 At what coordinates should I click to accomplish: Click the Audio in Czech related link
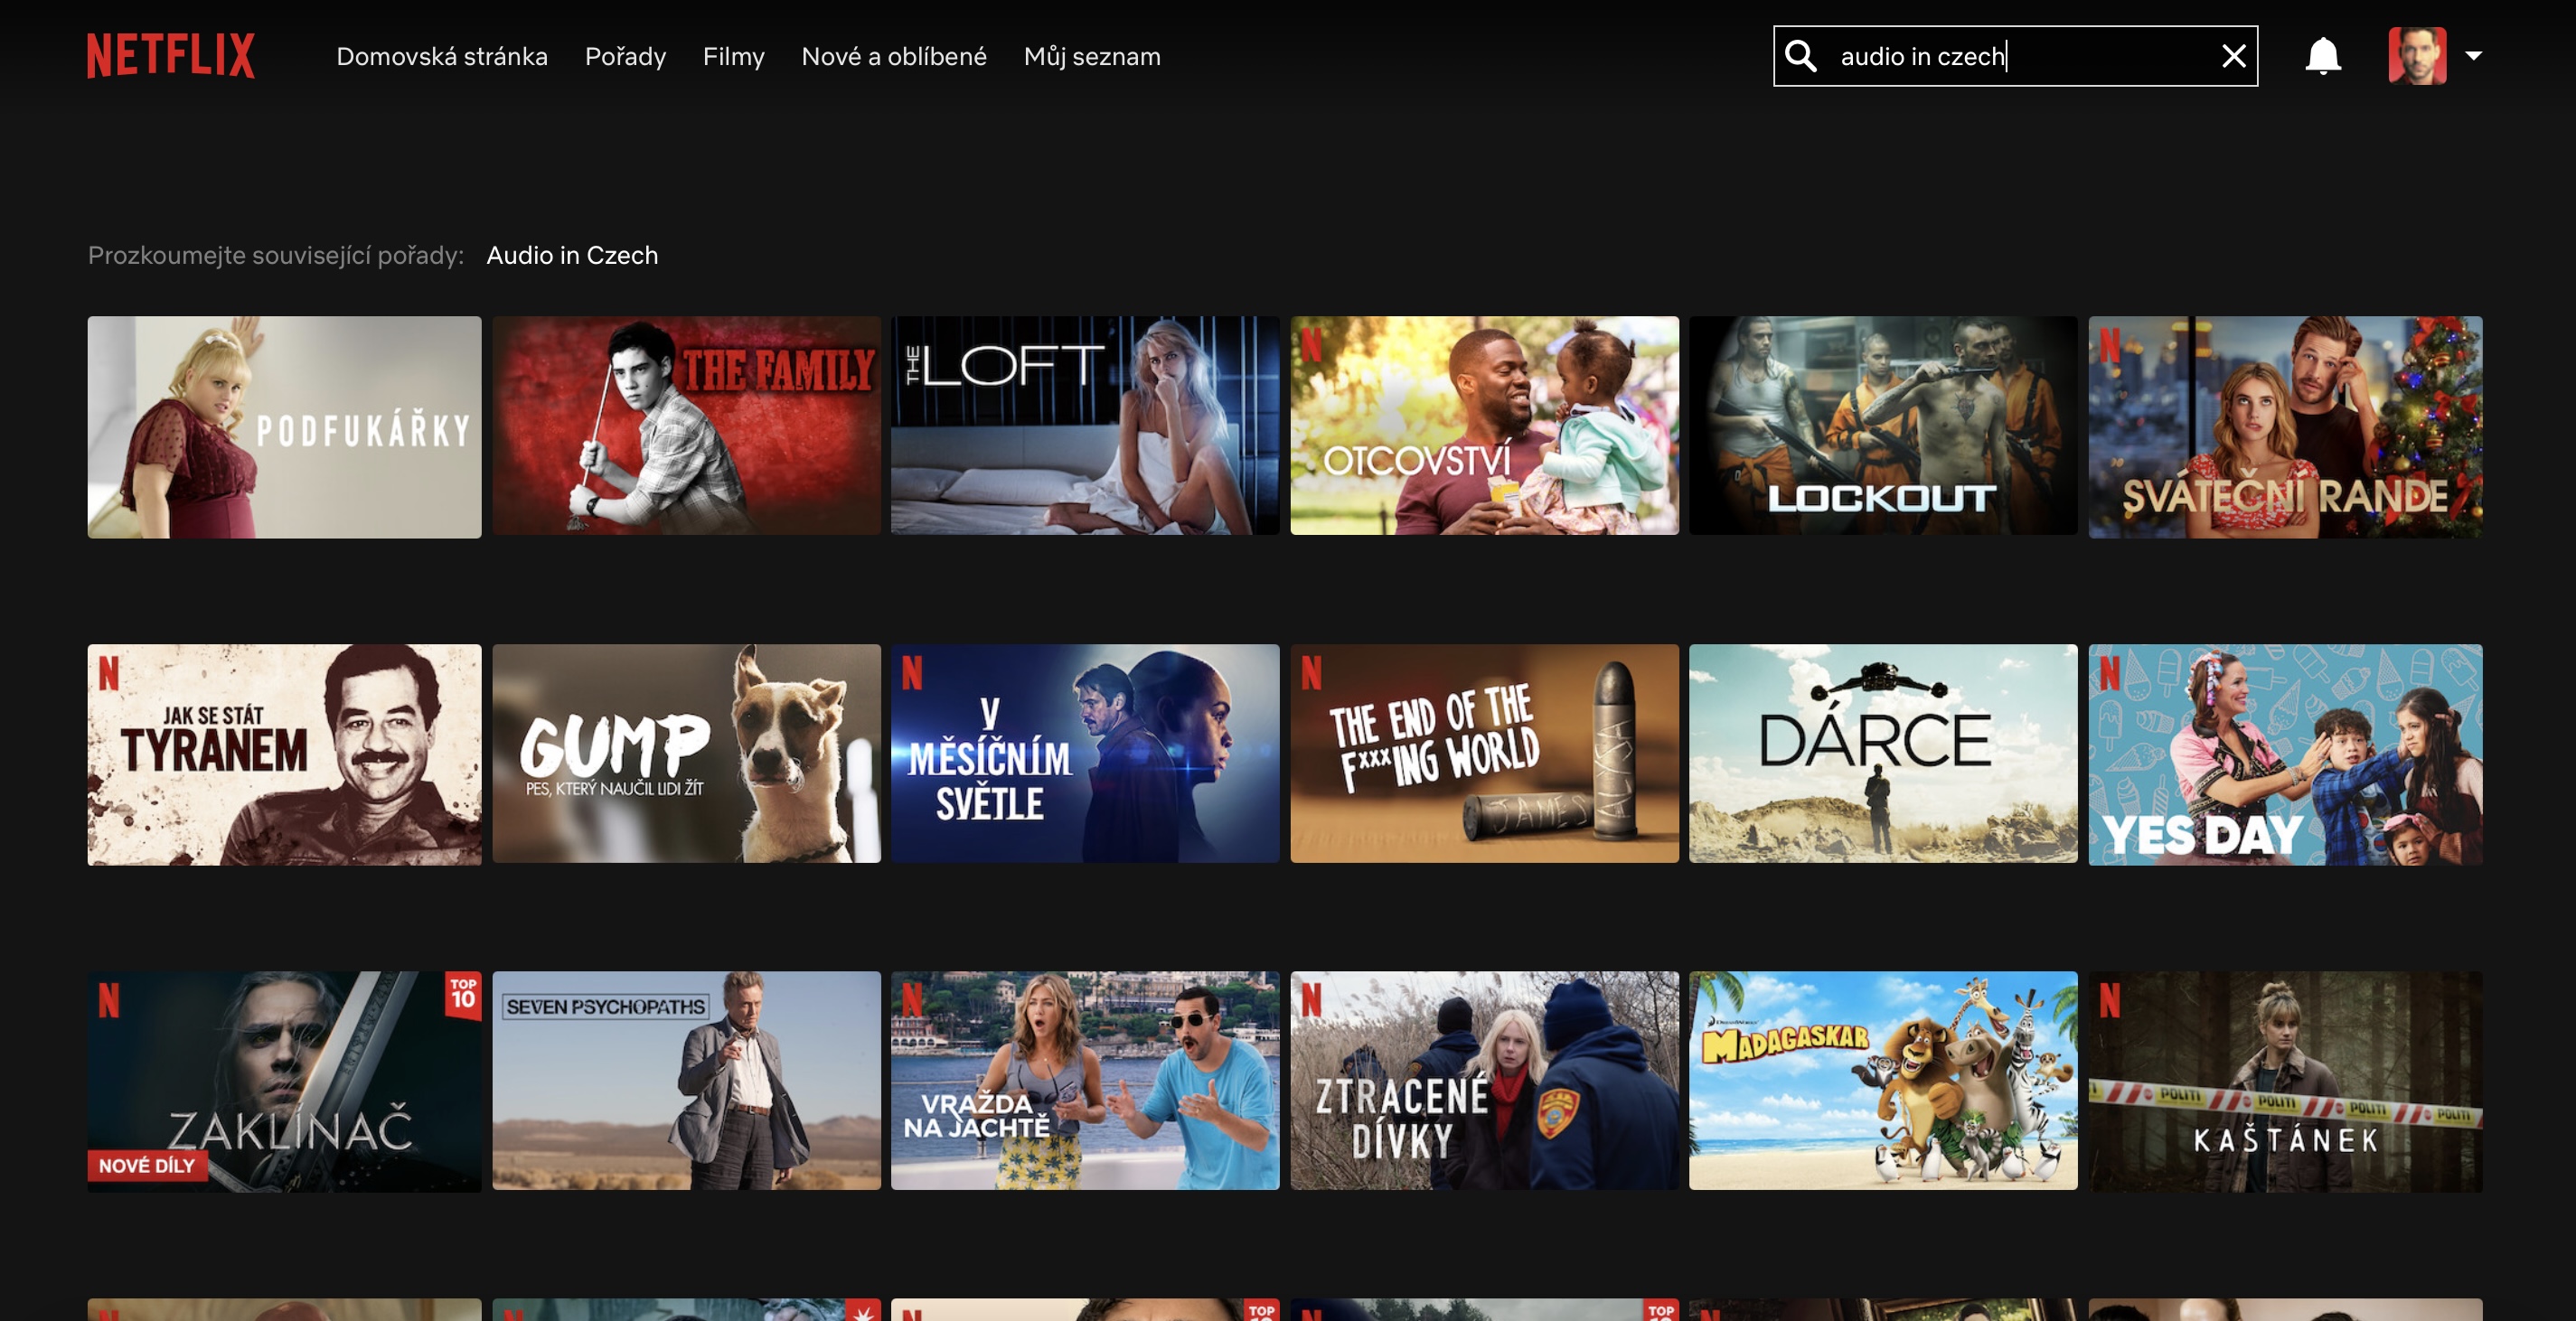pos(572,256)
